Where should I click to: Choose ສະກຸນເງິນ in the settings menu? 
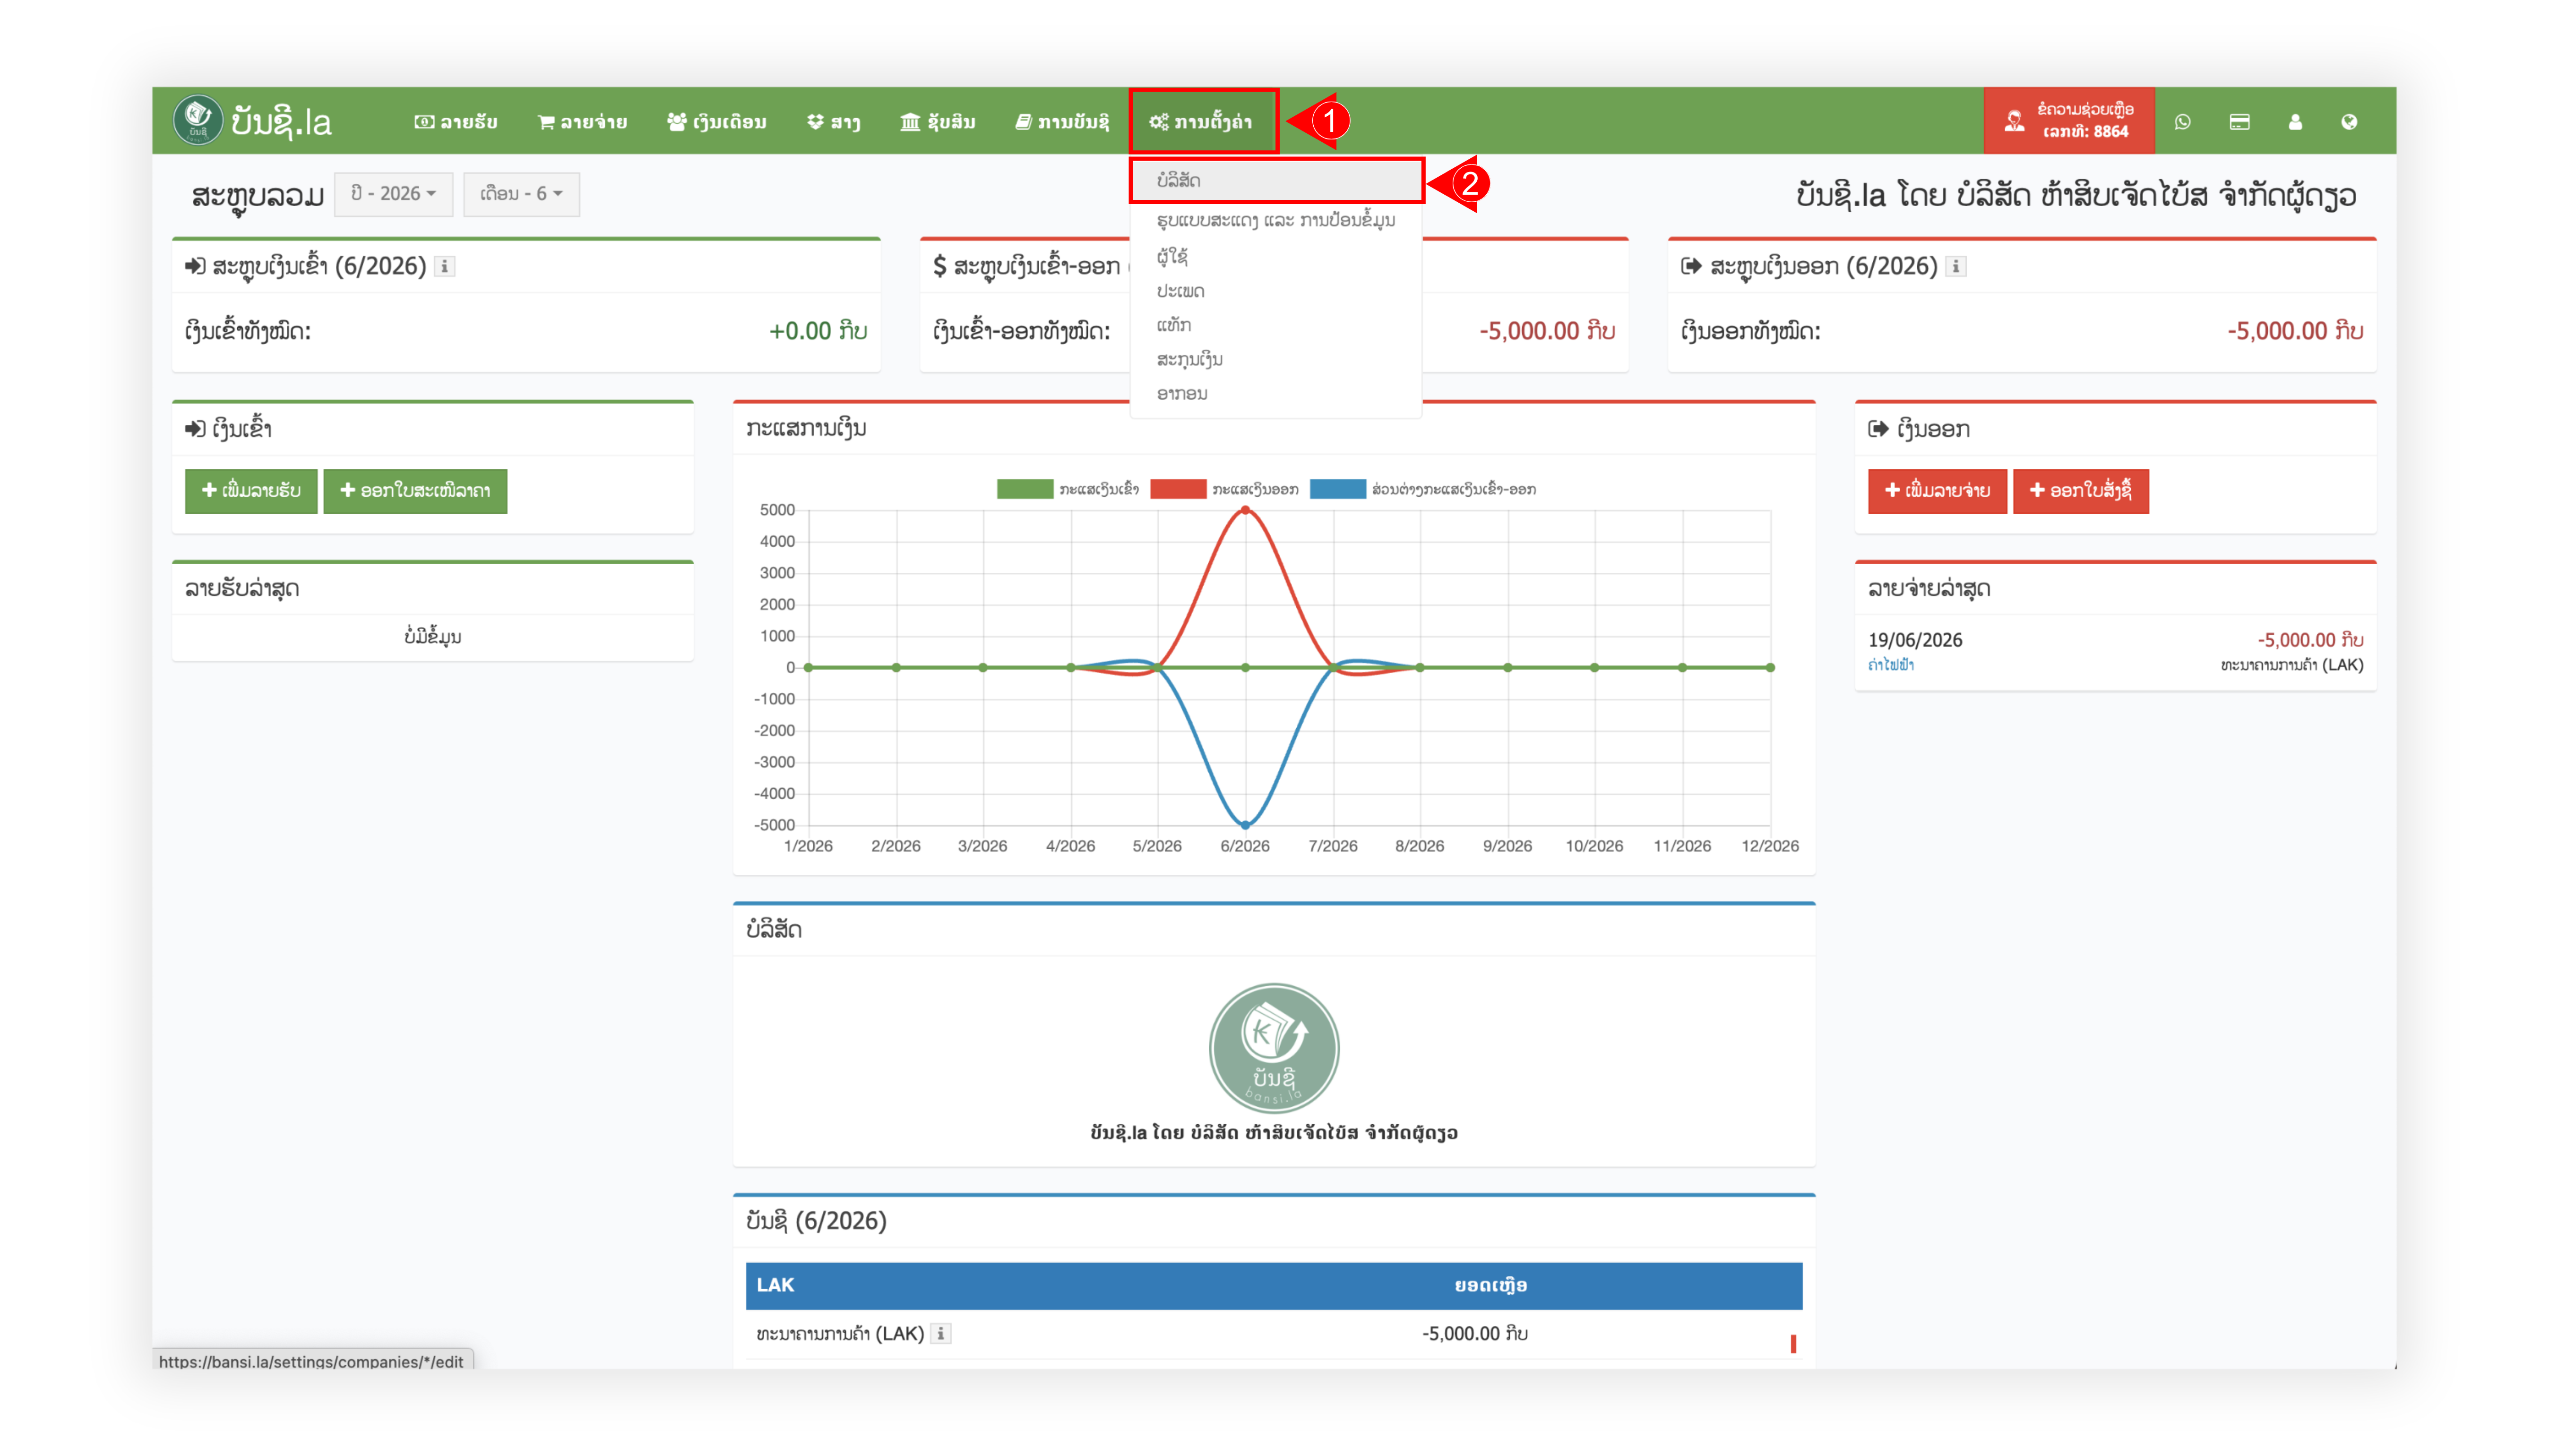(x=1190, y=359)
